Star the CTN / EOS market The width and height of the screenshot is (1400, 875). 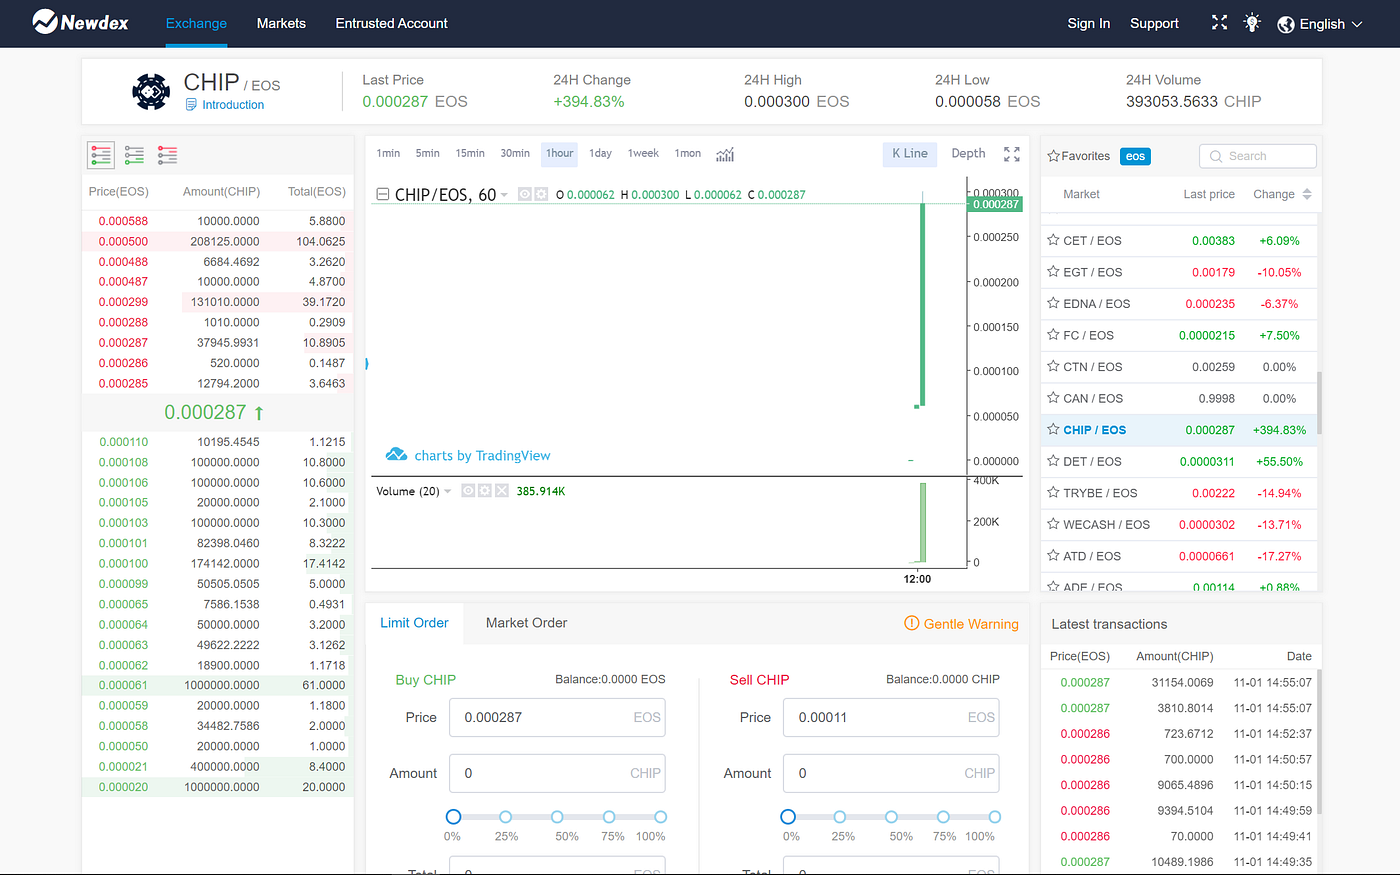coord(1053,366)
